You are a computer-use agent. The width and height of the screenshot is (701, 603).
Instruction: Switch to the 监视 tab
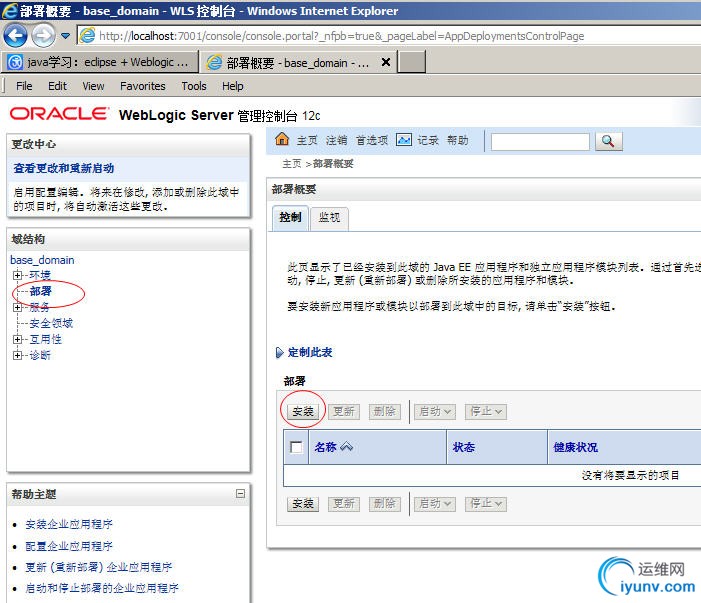point(329,219)
